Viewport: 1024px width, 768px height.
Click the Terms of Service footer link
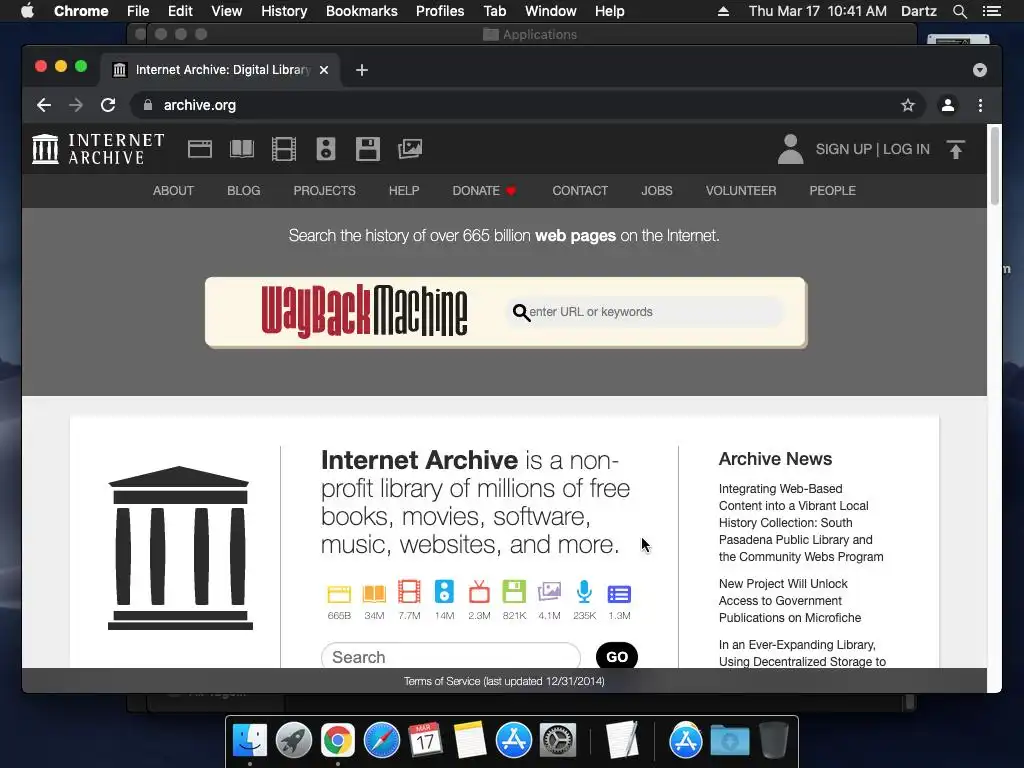[504, 681]
